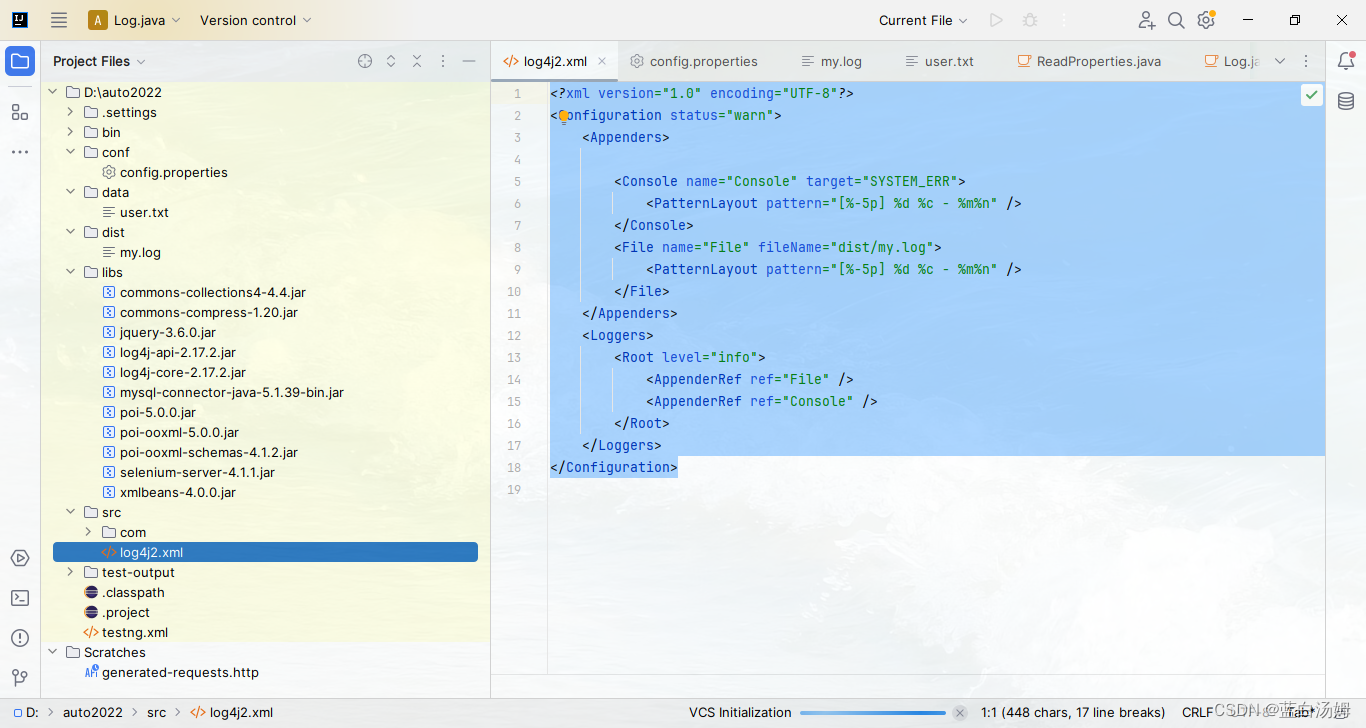Click the inspection green checkmark widget
The width and height of the screenshot is (1366, 728).
tap(1312, 95)
